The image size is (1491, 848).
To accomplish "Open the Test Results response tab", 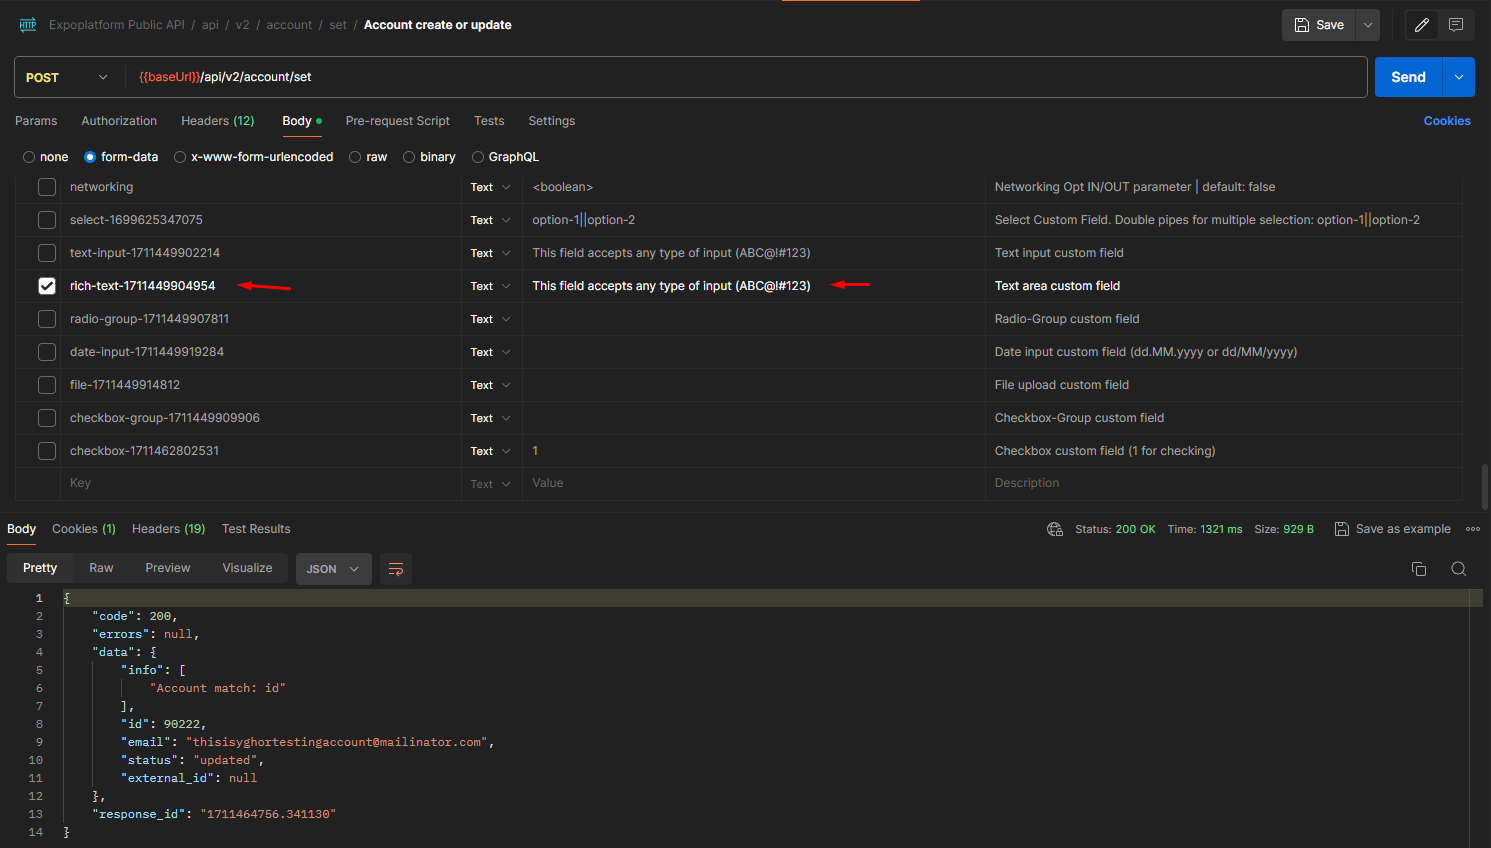I will (256, 528).
